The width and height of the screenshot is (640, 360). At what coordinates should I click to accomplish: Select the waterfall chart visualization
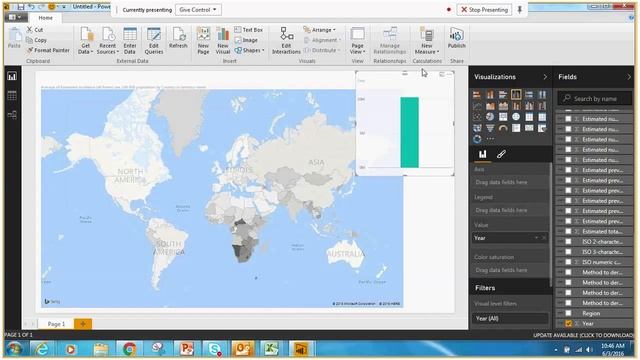pyautogui.click(x=542, y=106)
